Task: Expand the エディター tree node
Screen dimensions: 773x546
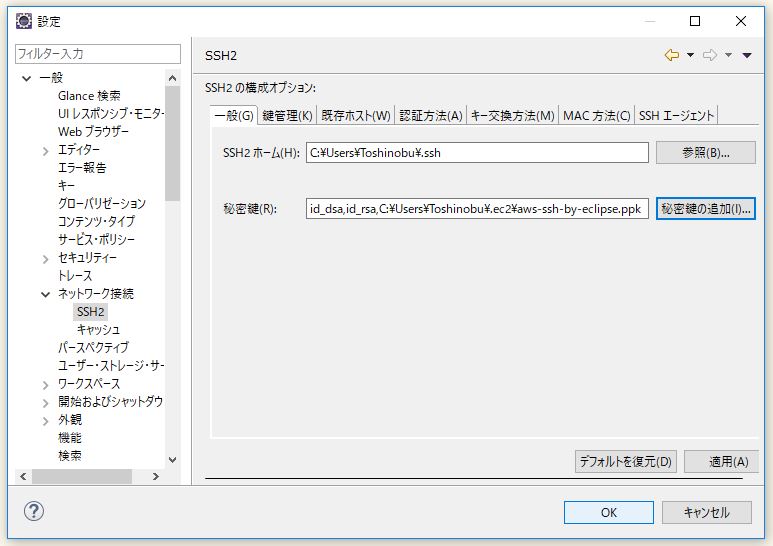Action: coord(45,151)
